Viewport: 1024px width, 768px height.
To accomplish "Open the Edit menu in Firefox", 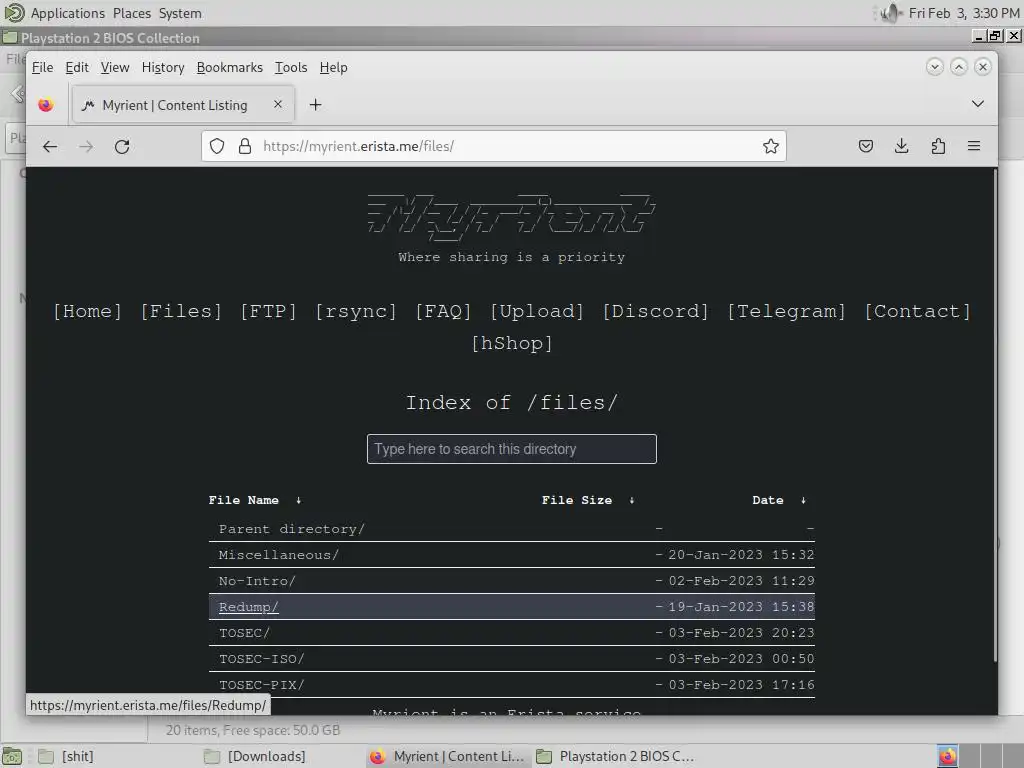I will pos(77,67).
